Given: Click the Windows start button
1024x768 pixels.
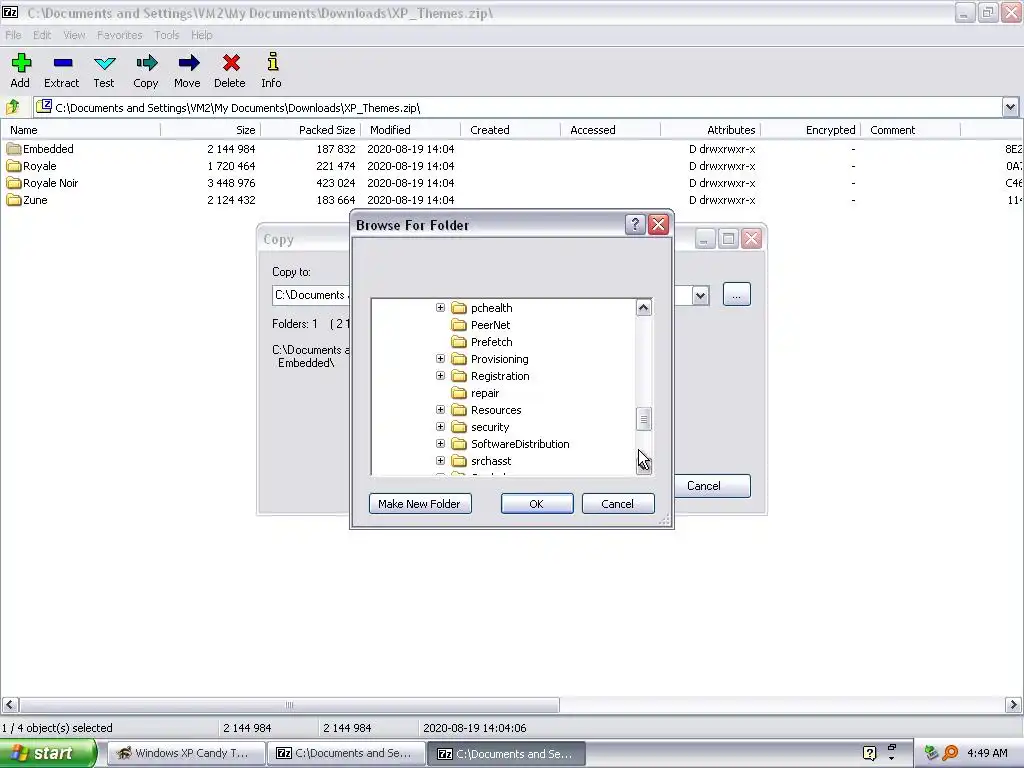Looking at the screenshot, I should pos(48,753).
